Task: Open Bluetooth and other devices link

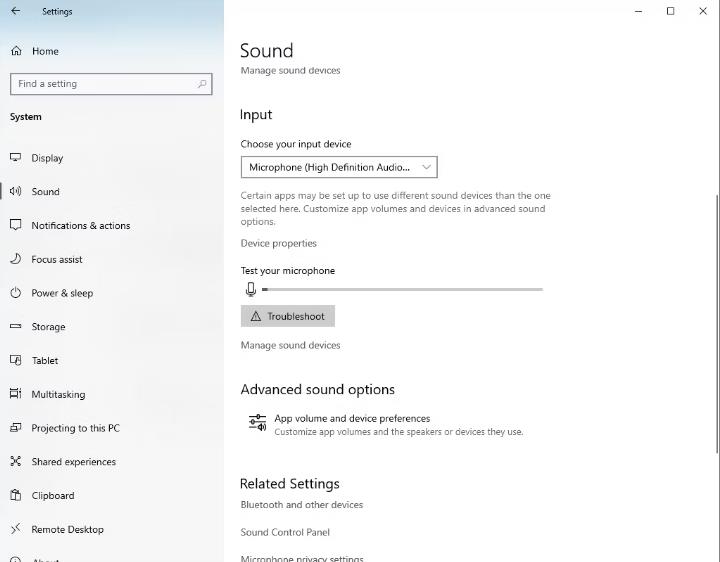Action: (x=301, y=505)
